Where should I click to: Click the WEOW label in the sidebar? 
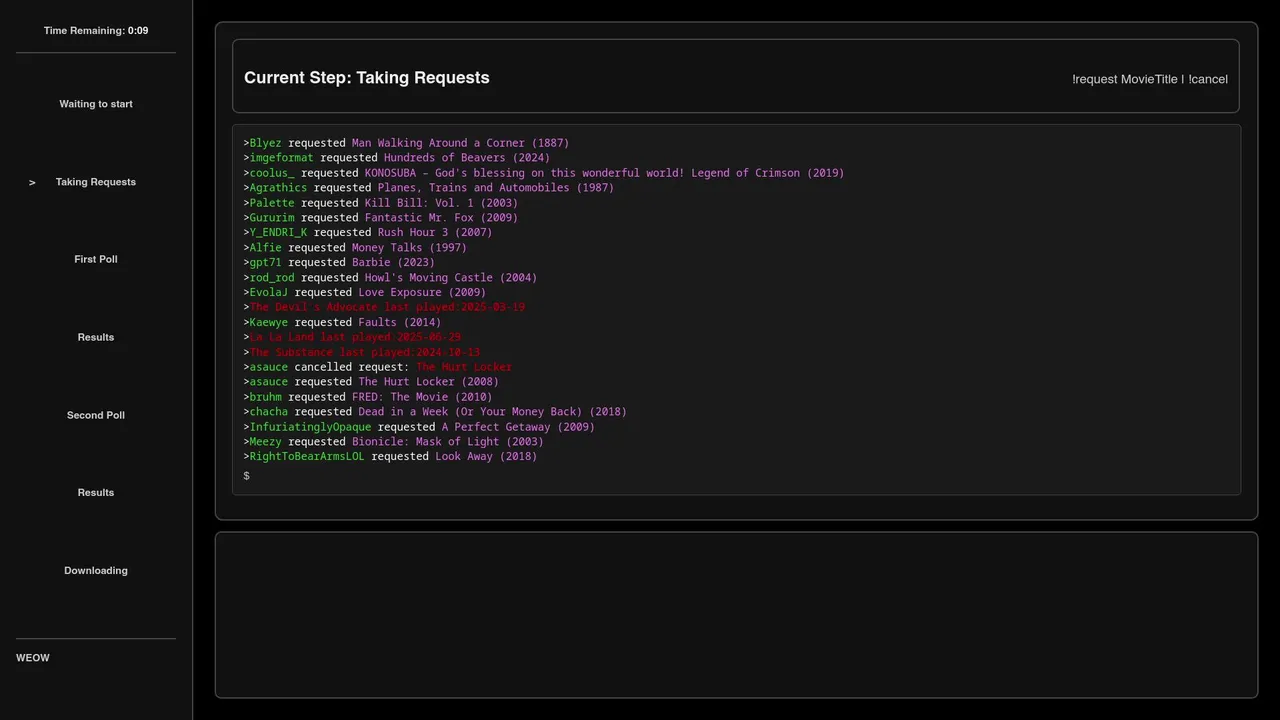pyautogui.click(x=33, y=658)
